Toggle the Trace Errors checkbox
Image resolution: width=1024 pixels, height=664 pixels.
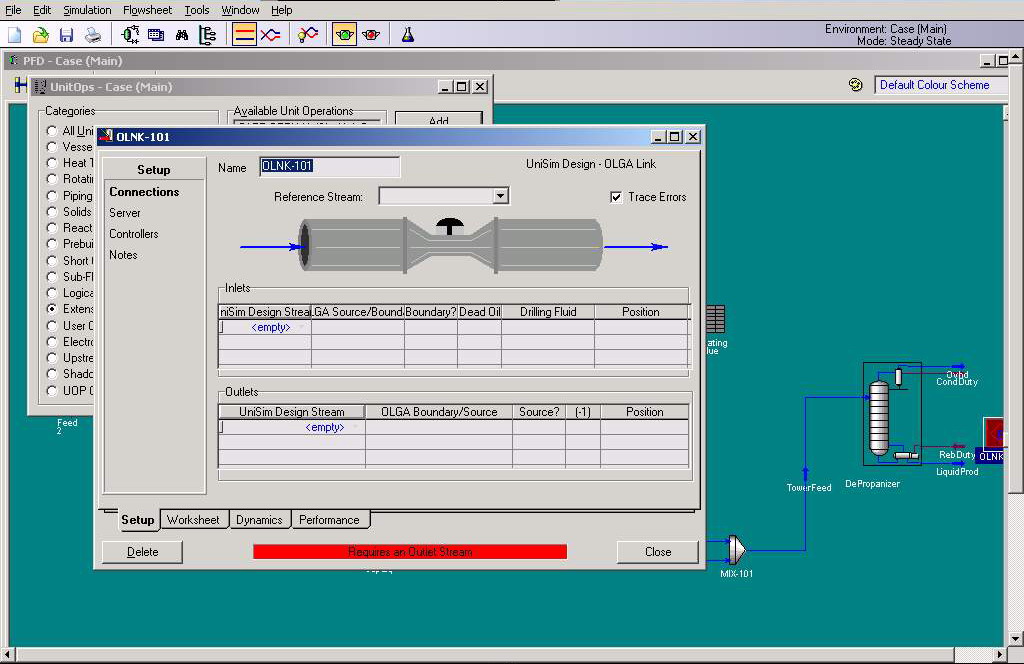[x=616, y=197]
